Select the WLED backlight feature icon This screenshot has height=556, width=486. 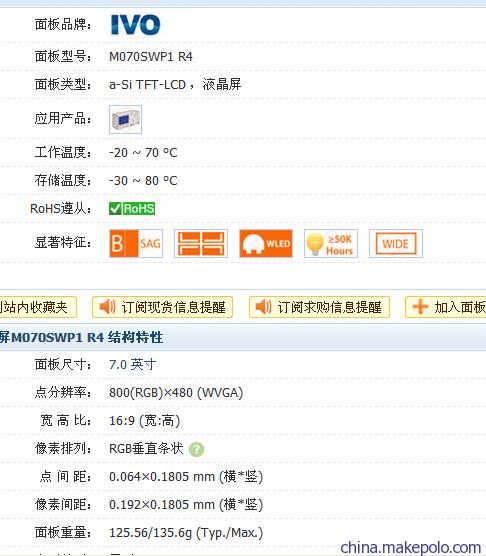(x=266, y=243)
